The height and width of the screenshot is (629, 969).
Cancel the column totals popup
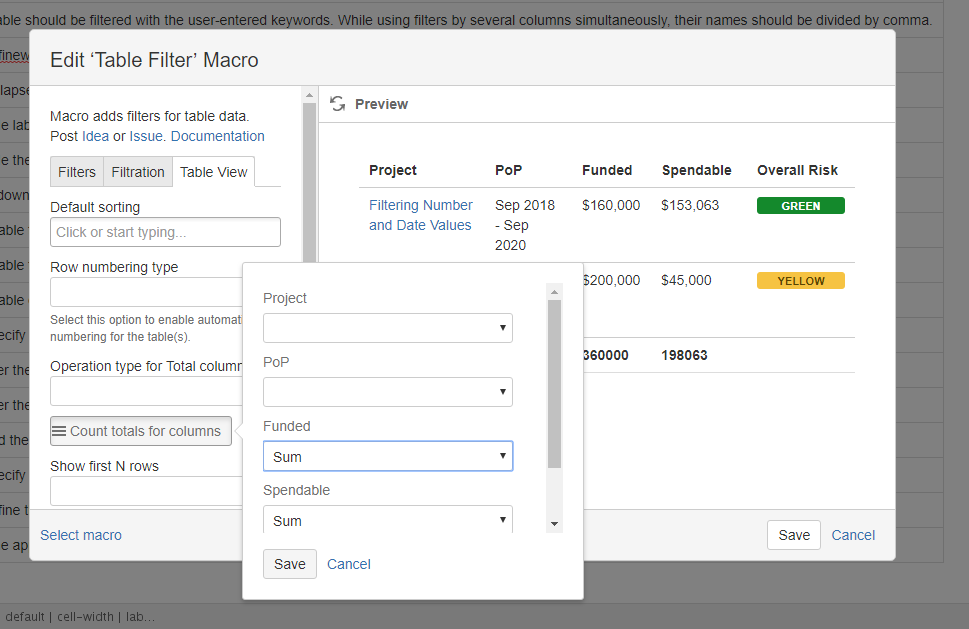[349, 564]
